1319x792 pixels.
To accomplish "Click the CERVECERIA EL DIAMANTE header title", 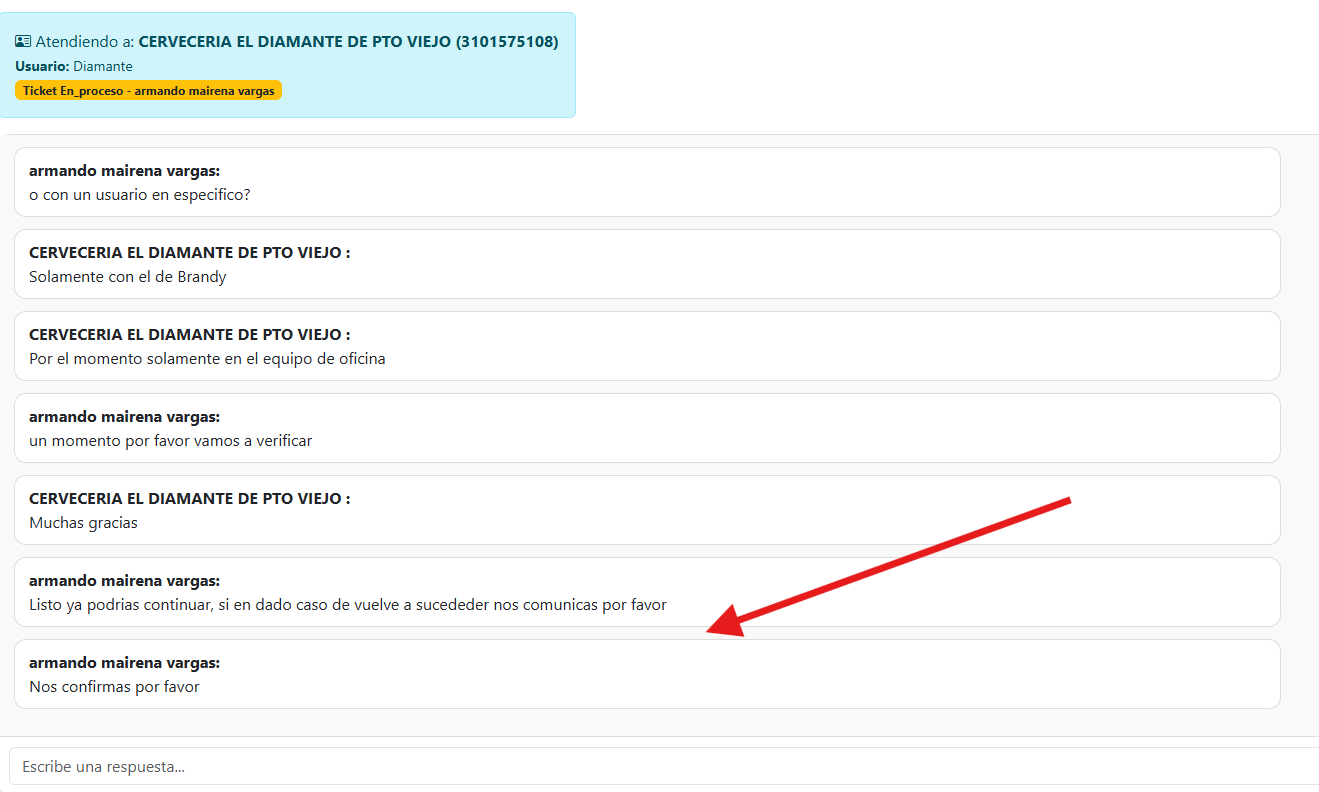I will click(294, 42).
